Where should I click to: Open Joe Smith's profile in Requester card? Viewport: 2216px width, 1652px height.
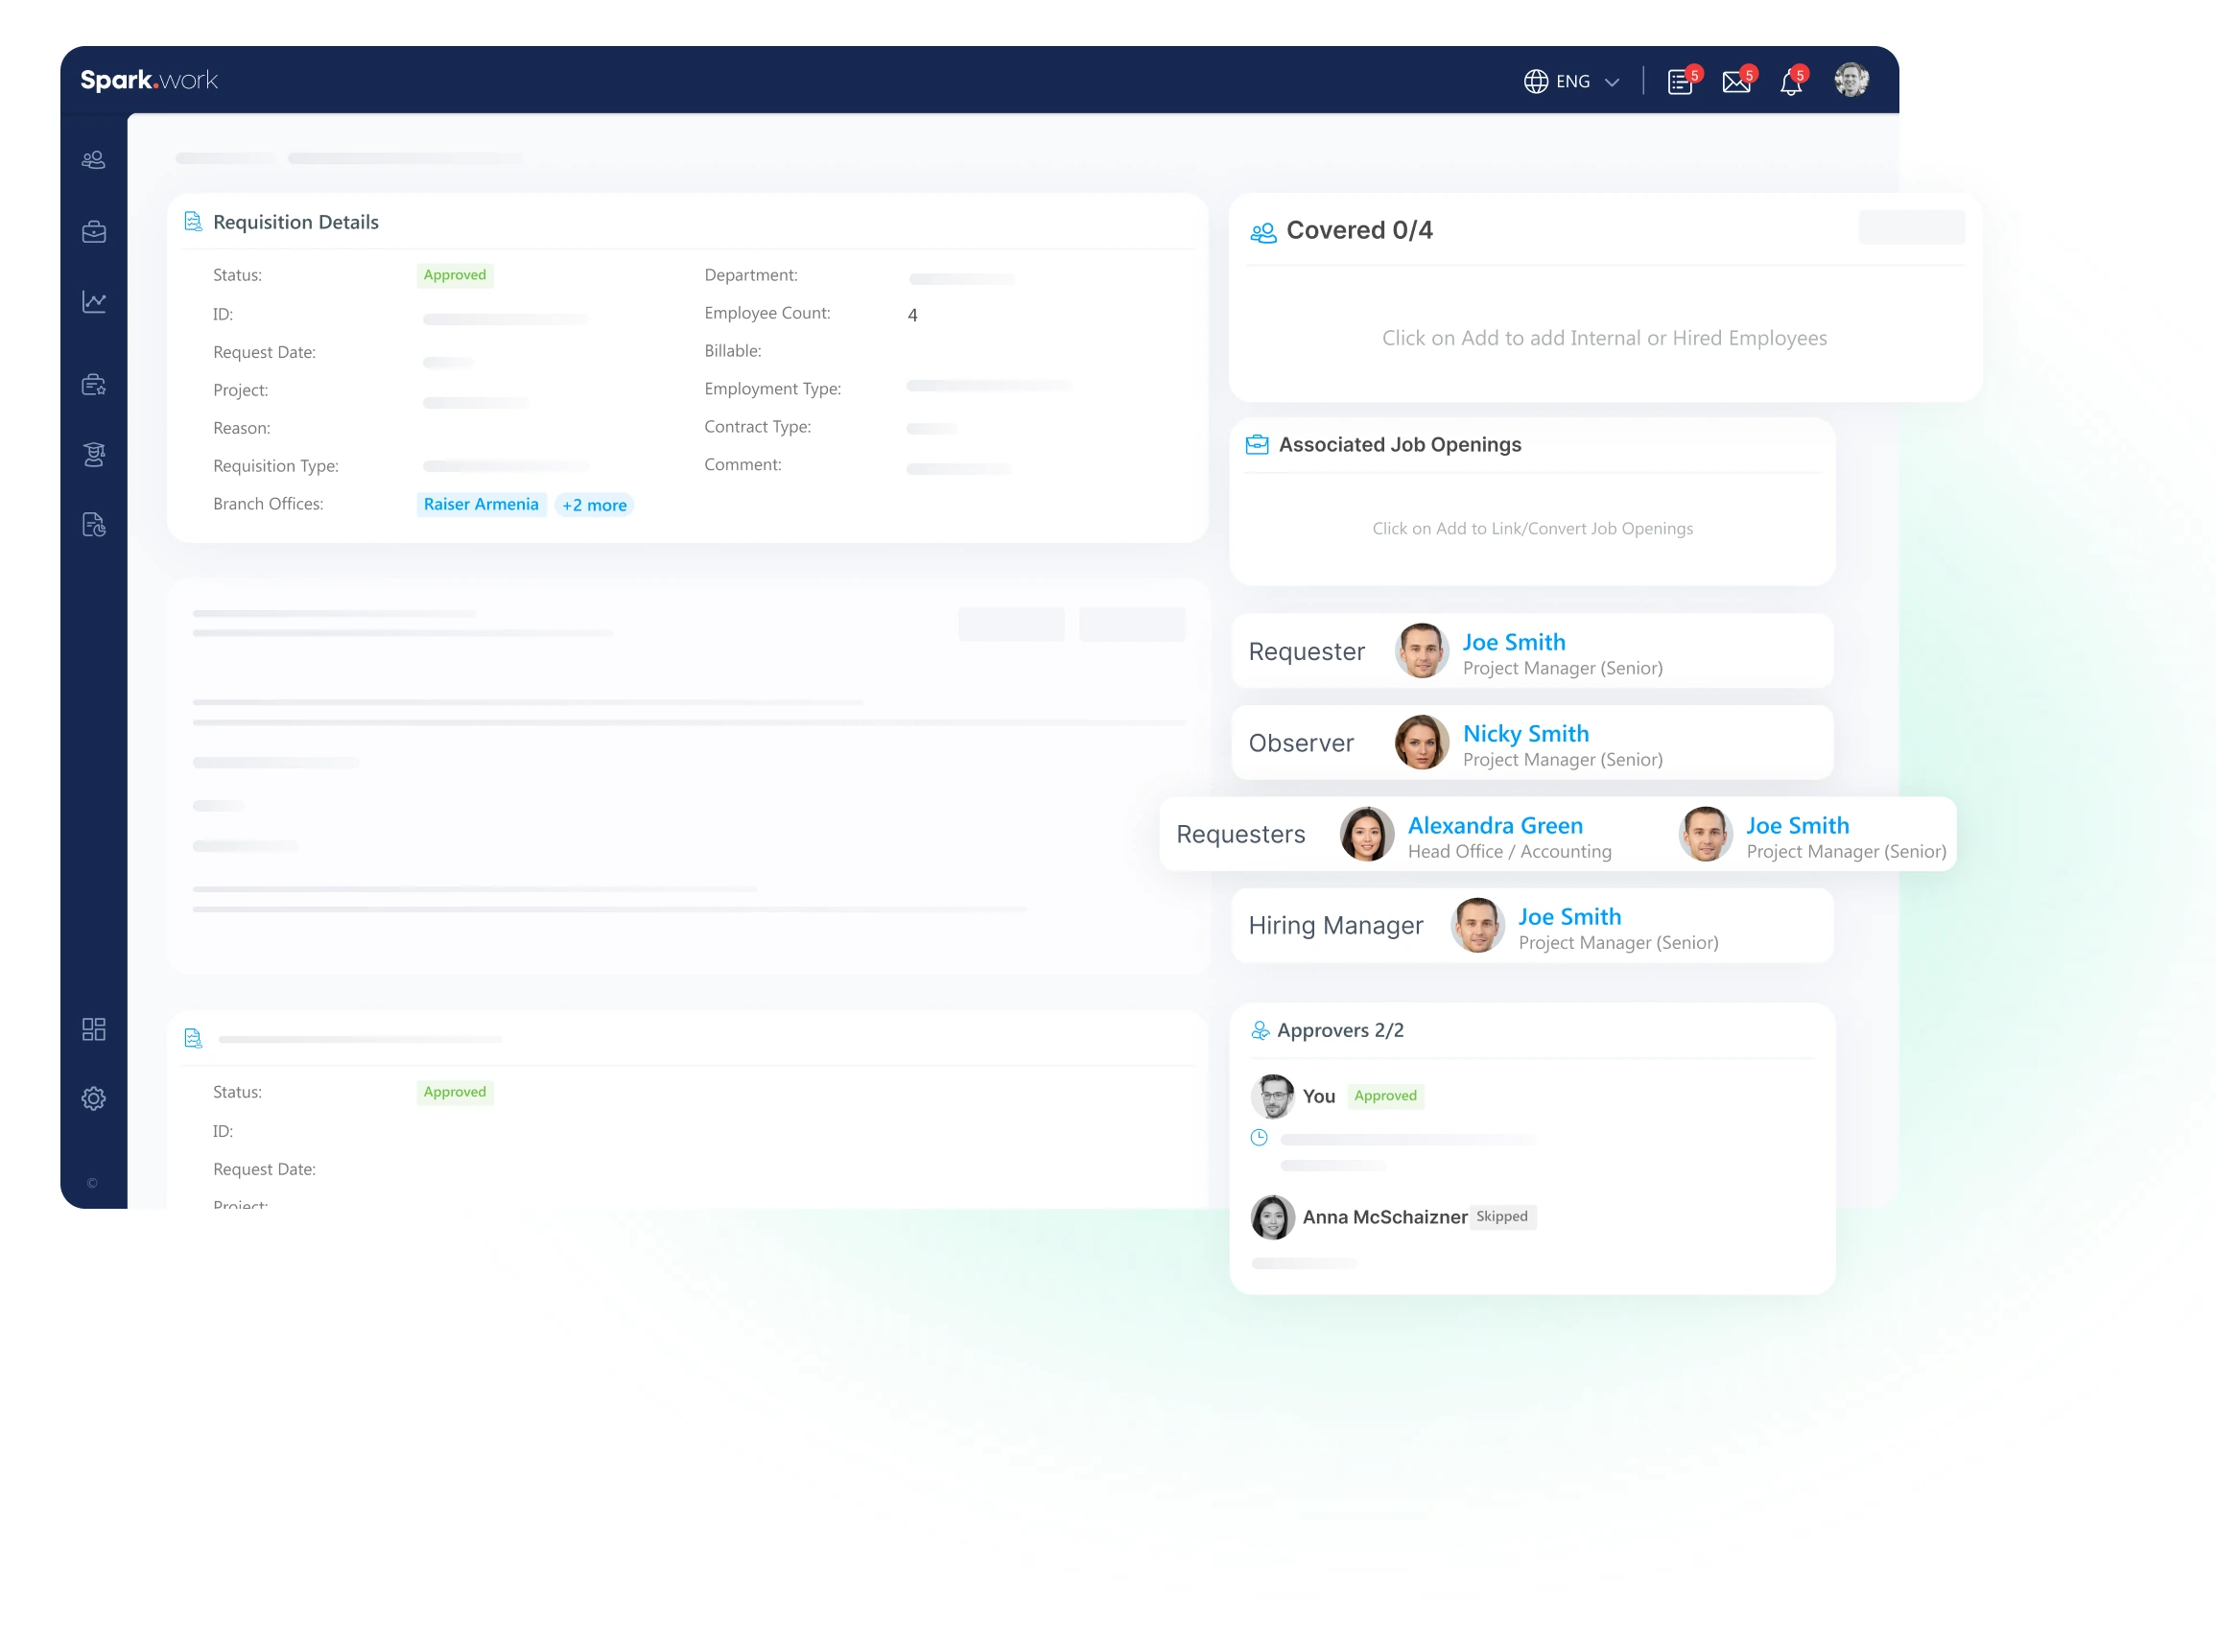click(1514, 642)
